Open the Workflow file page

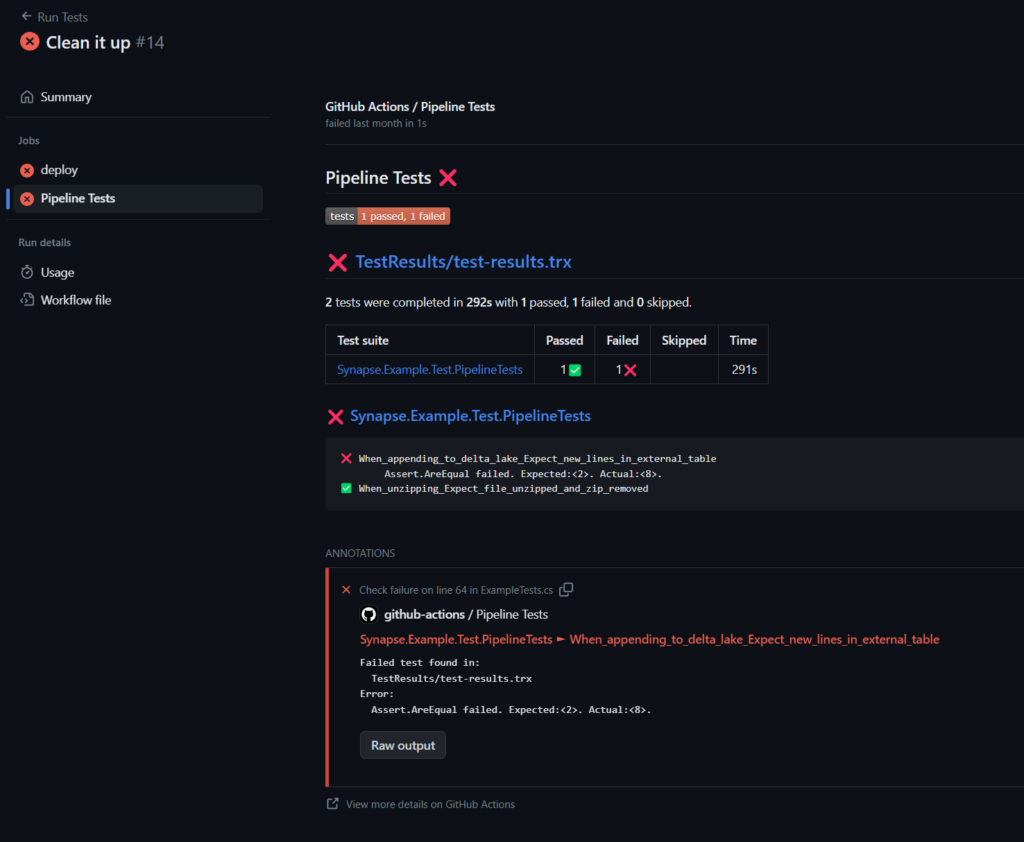[76, 300]
